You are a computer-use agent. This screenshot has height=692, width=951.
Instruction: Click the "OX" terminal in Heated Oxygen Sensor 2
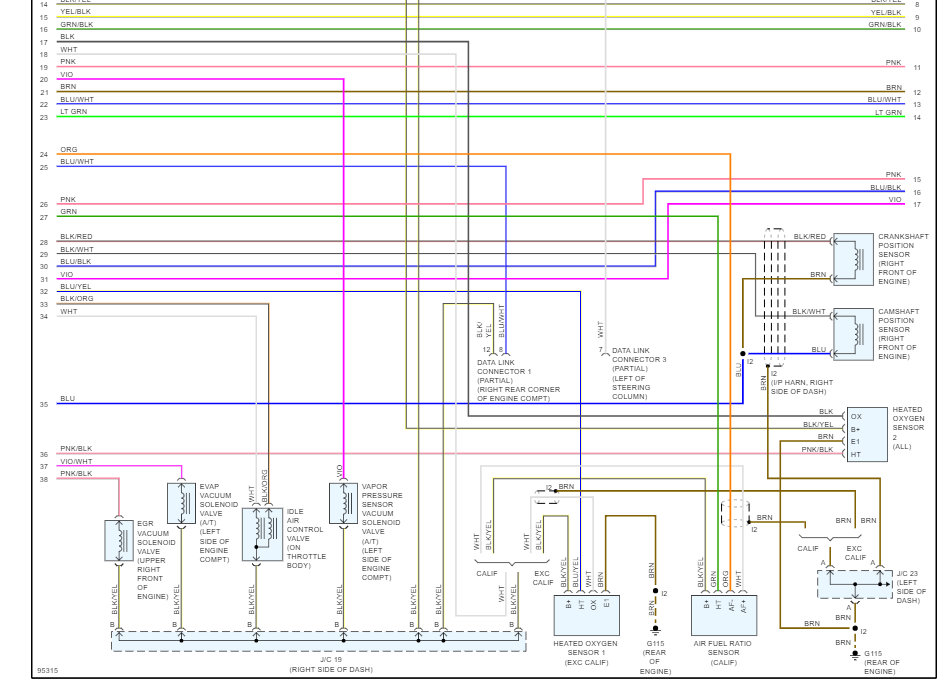tap(856, 417)
